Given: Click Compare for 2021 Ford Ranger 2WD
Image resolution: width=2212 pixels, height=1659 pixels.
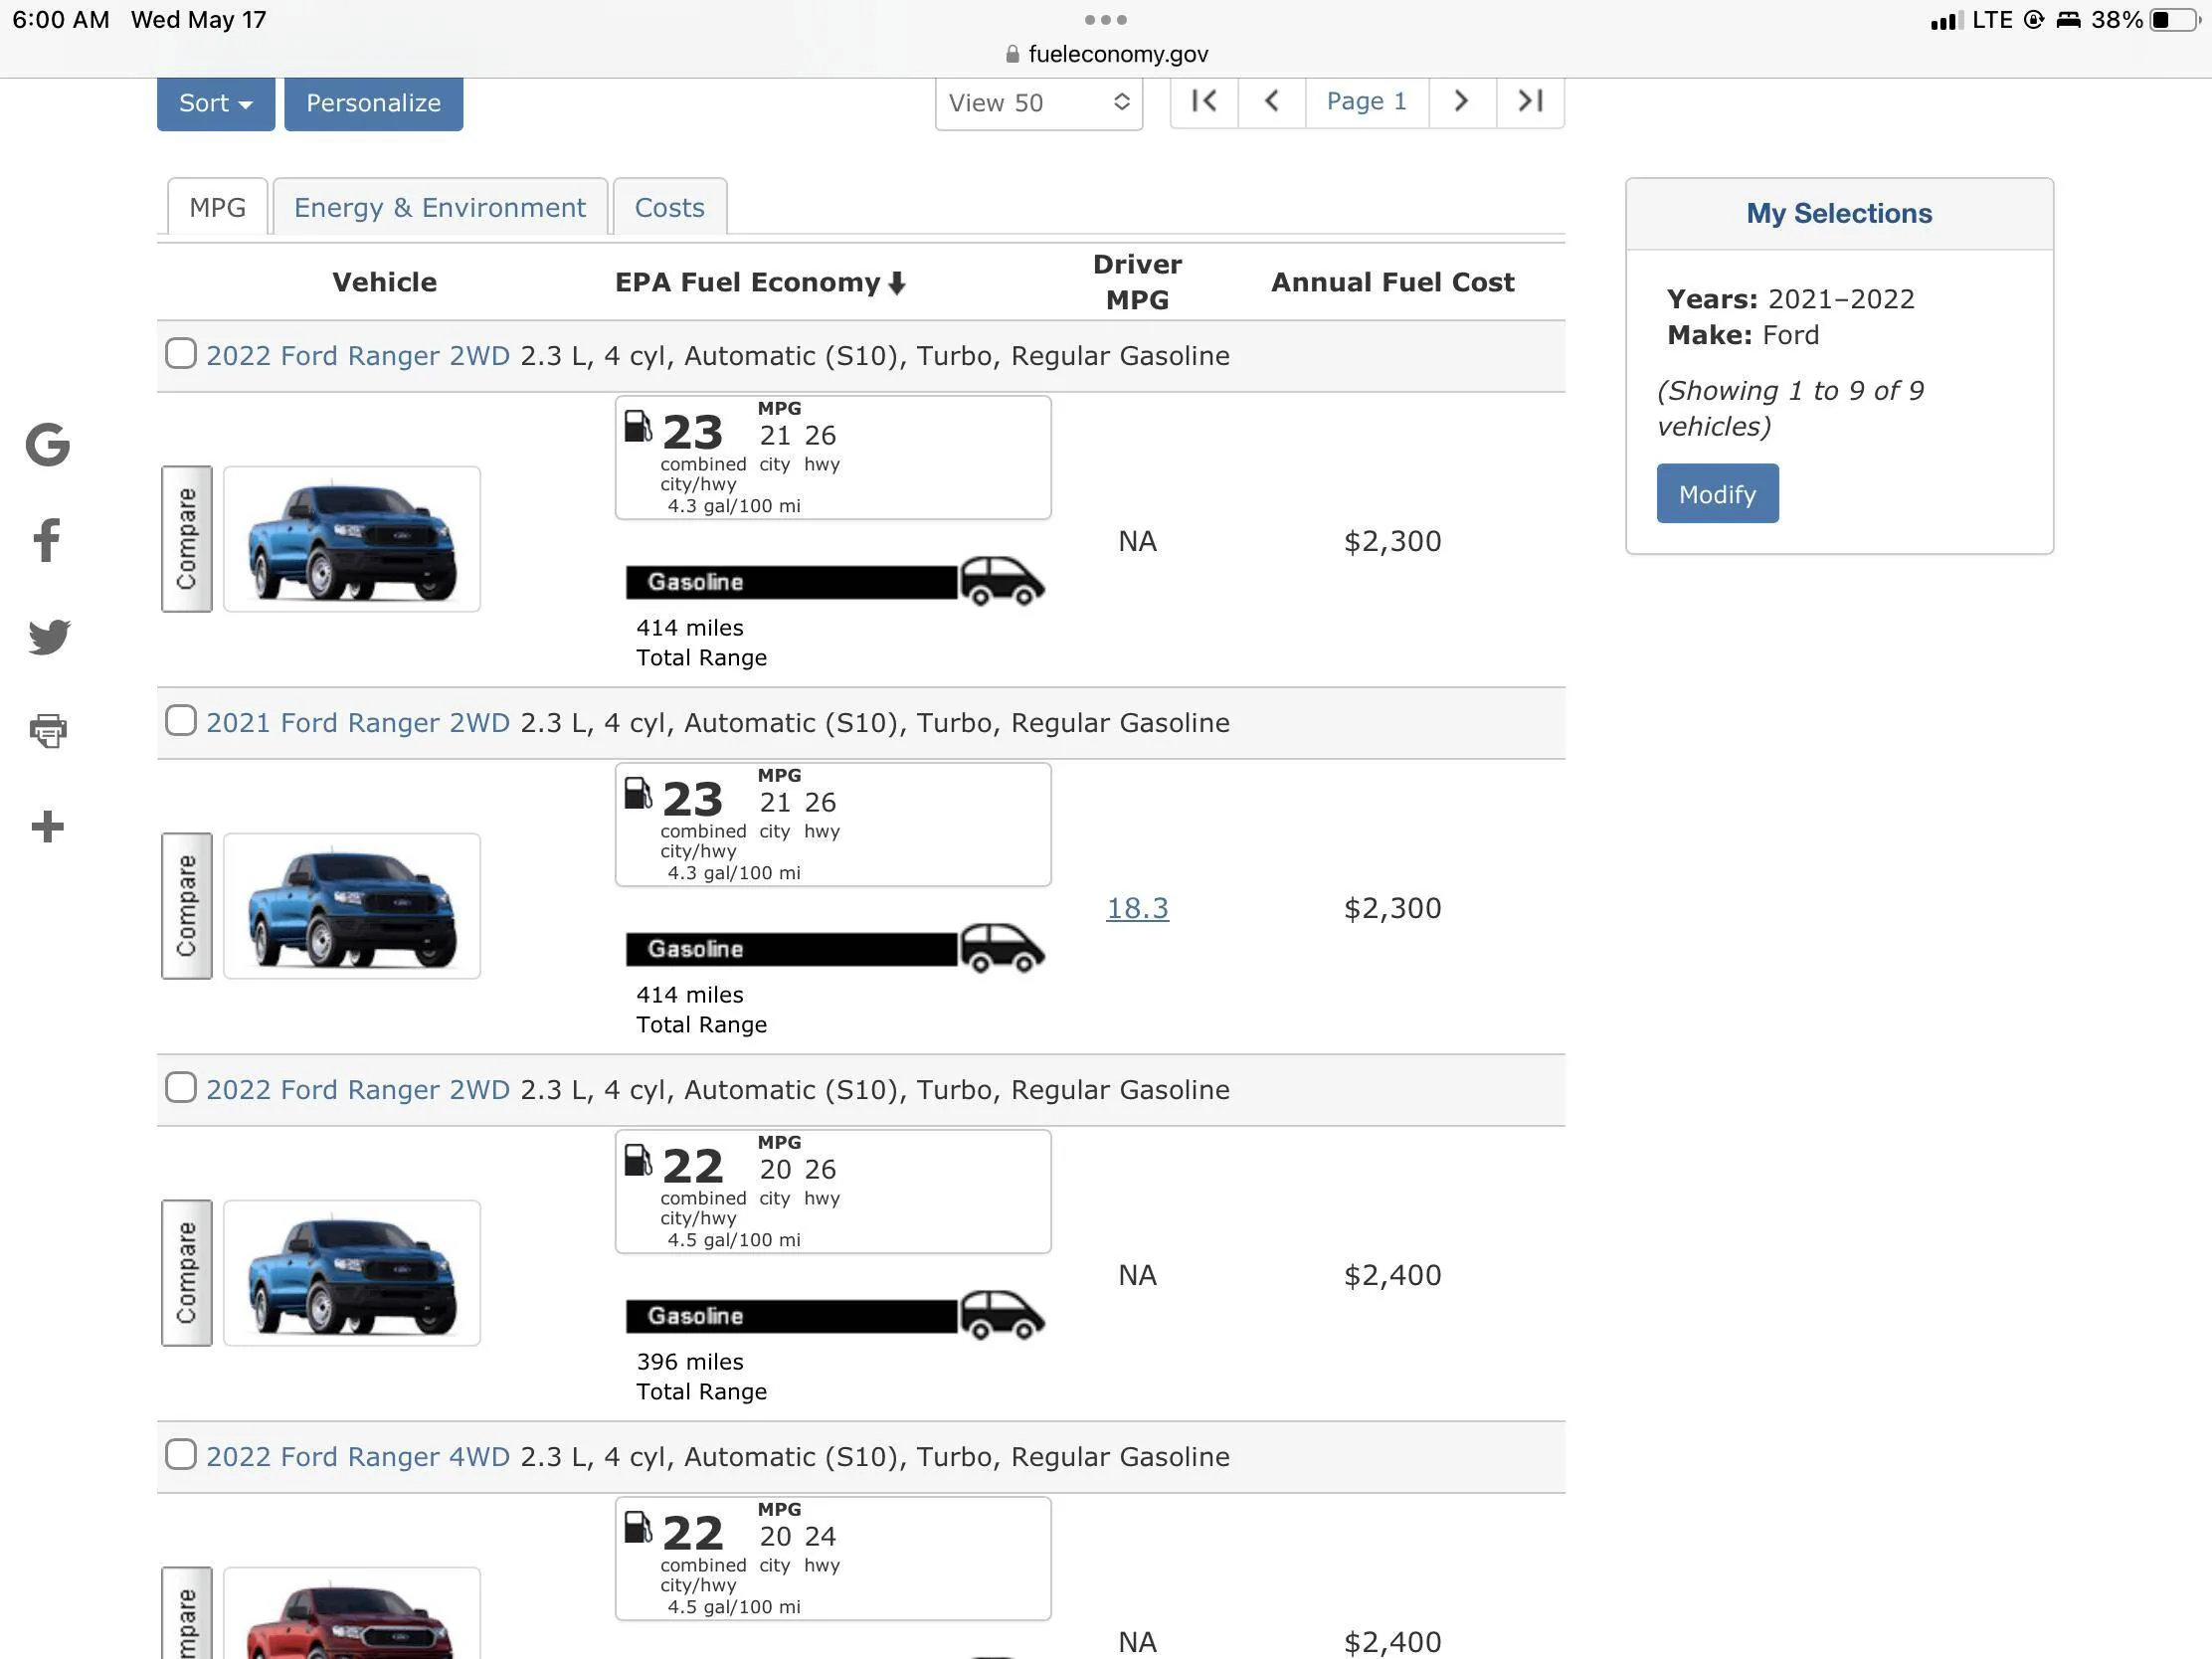Looking at the screenshot, I should click(x=187, y=906).
